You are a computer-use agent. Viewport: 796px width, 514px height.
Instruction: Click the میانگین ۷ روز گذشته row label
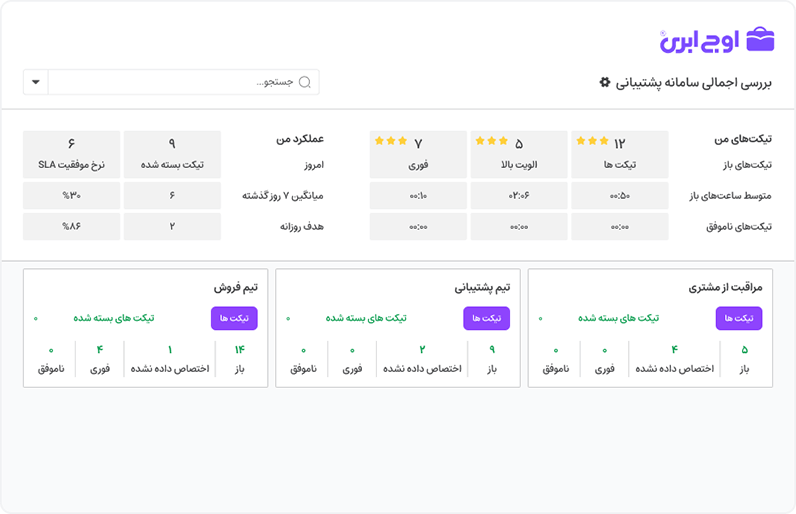[x=283, y=196]
